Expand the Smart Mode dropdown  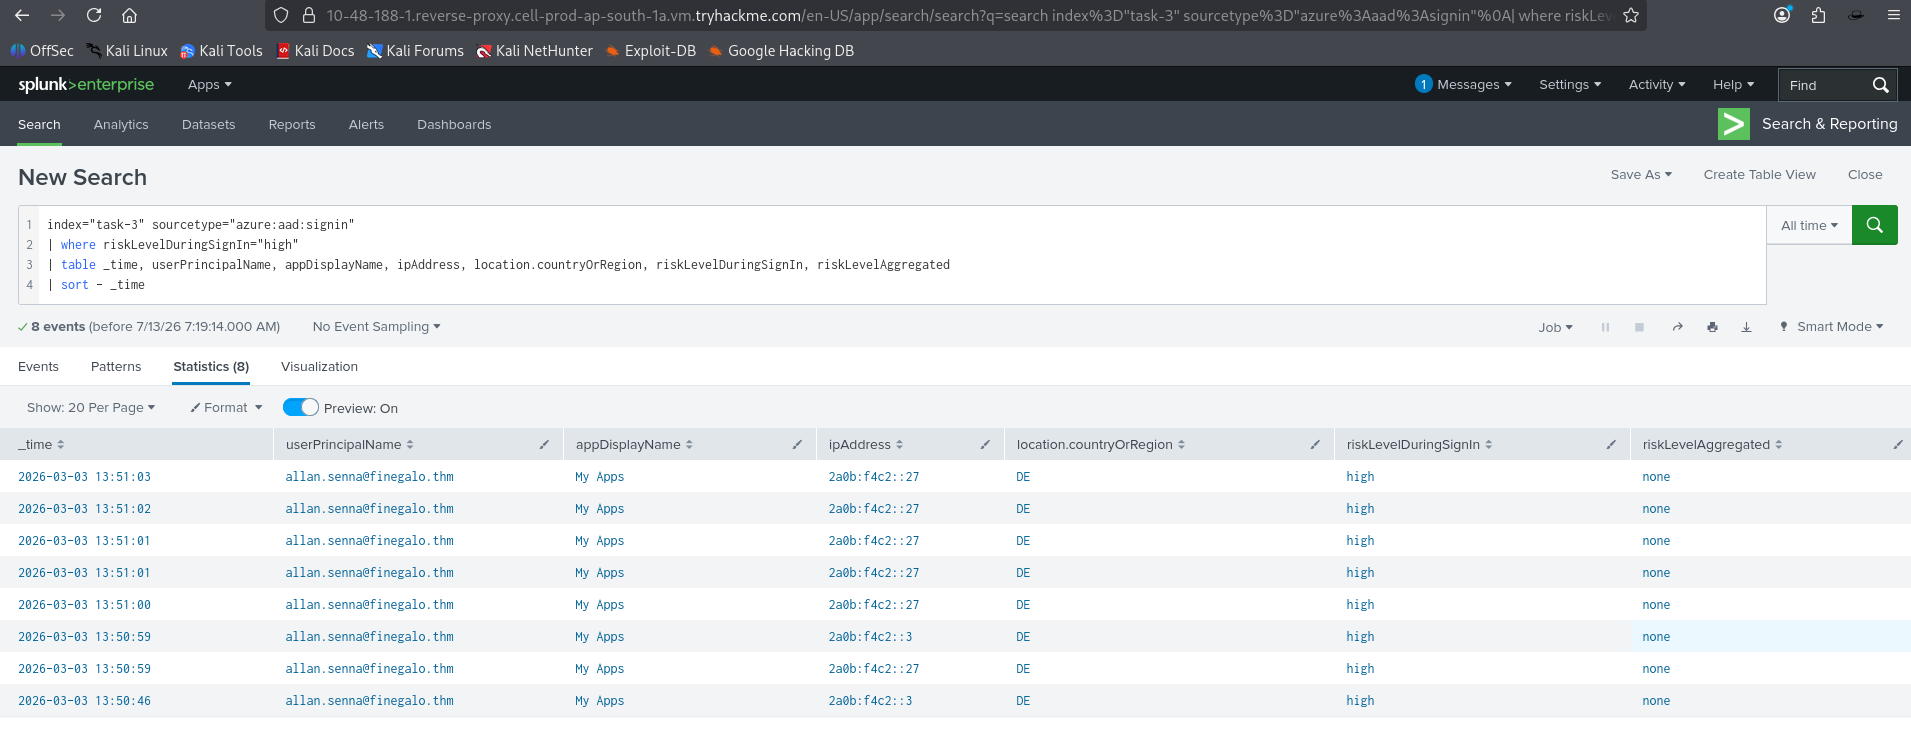point(1831,327)
